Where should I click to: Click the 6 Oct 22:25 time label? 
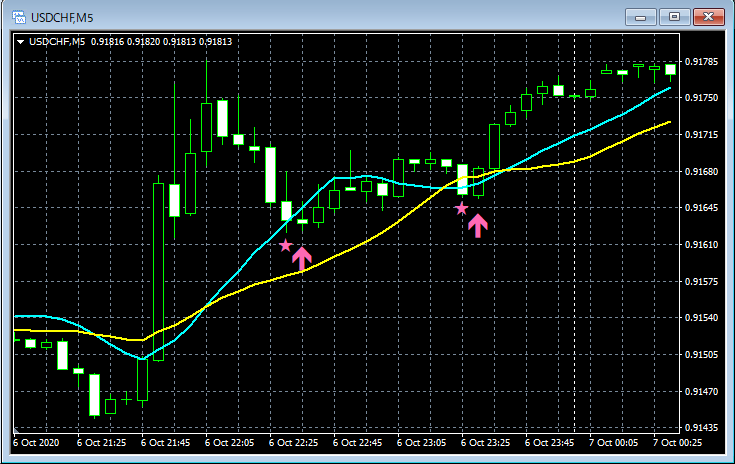click(x=293, y=442)
